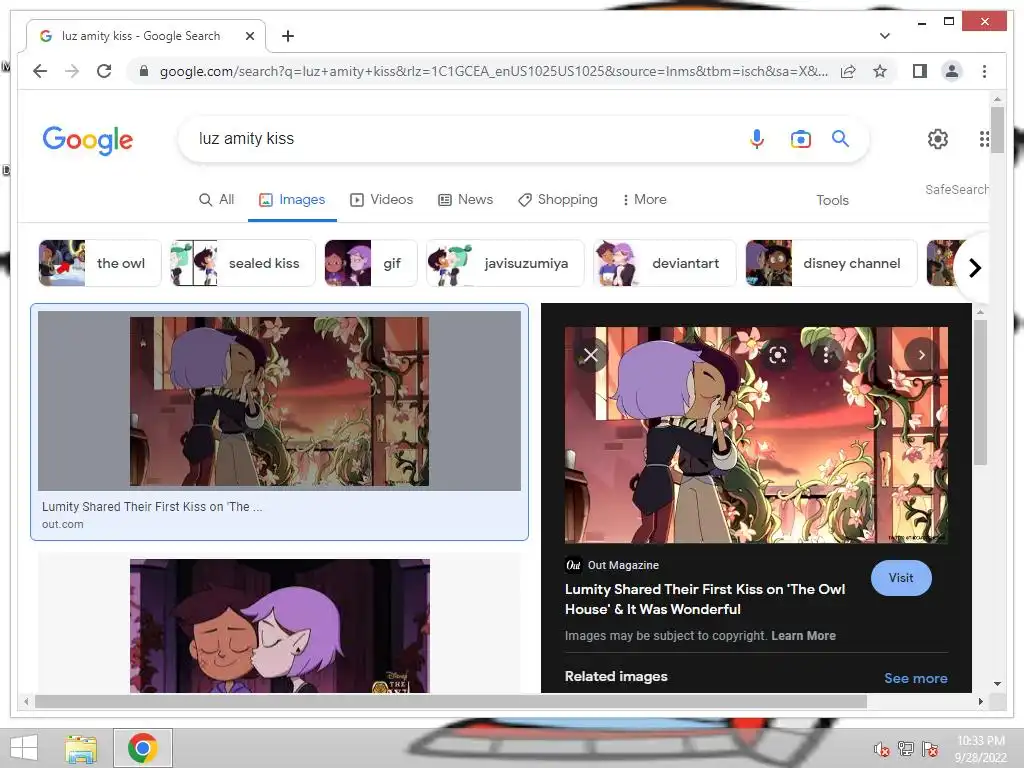1024x768 pixels.
Task: Switch to News results
Action: (465, 199)
